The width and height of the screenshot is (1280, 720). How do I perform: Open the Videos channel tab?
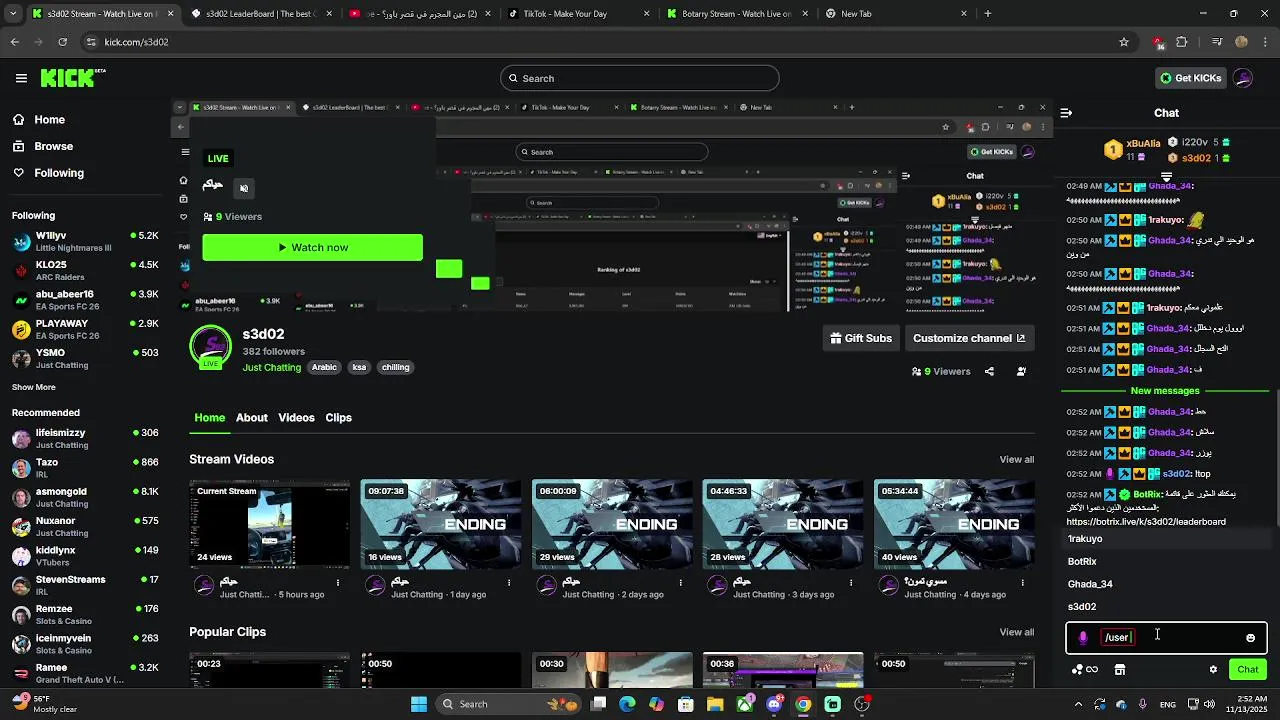point(296,418)
